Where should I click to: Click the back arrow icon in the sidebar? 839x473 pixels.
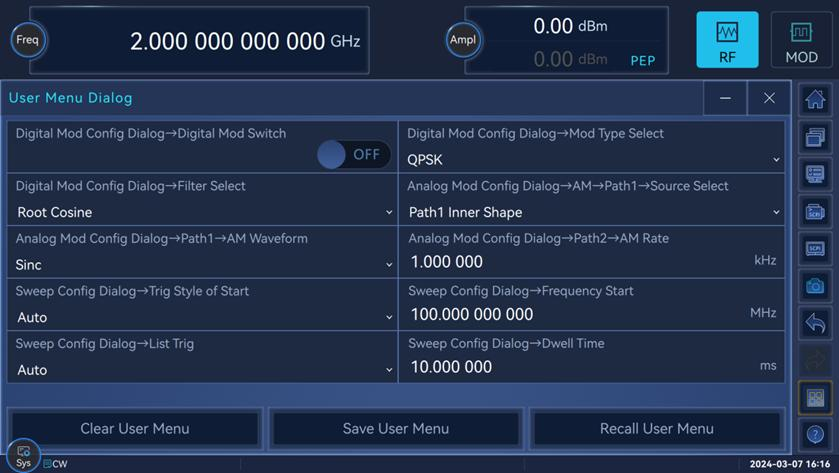pos(815,323)
